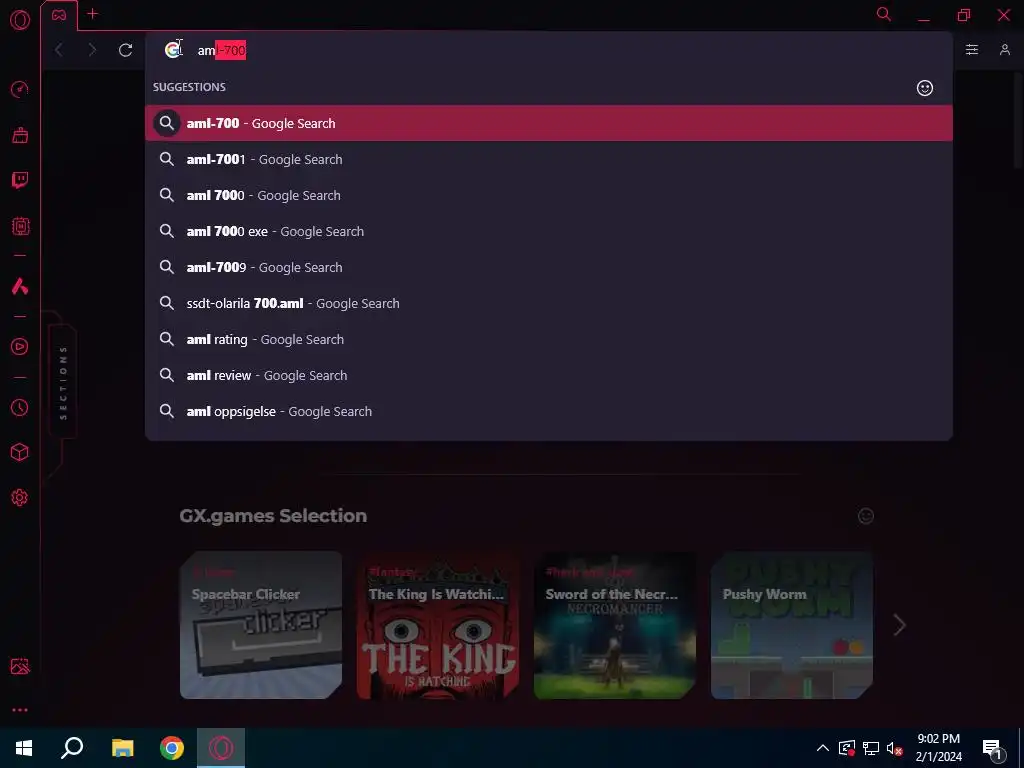
Task: Select the 'aml-7001' suggestion
Action: coord(549,159)
